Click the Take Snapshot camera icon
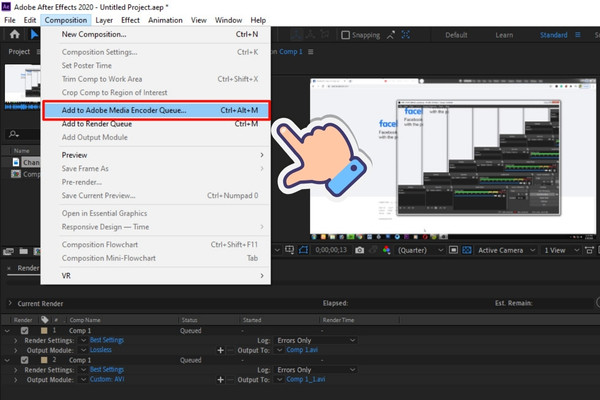Image resolution: width=600 pixels, height=400 pixels. (359, 250)
